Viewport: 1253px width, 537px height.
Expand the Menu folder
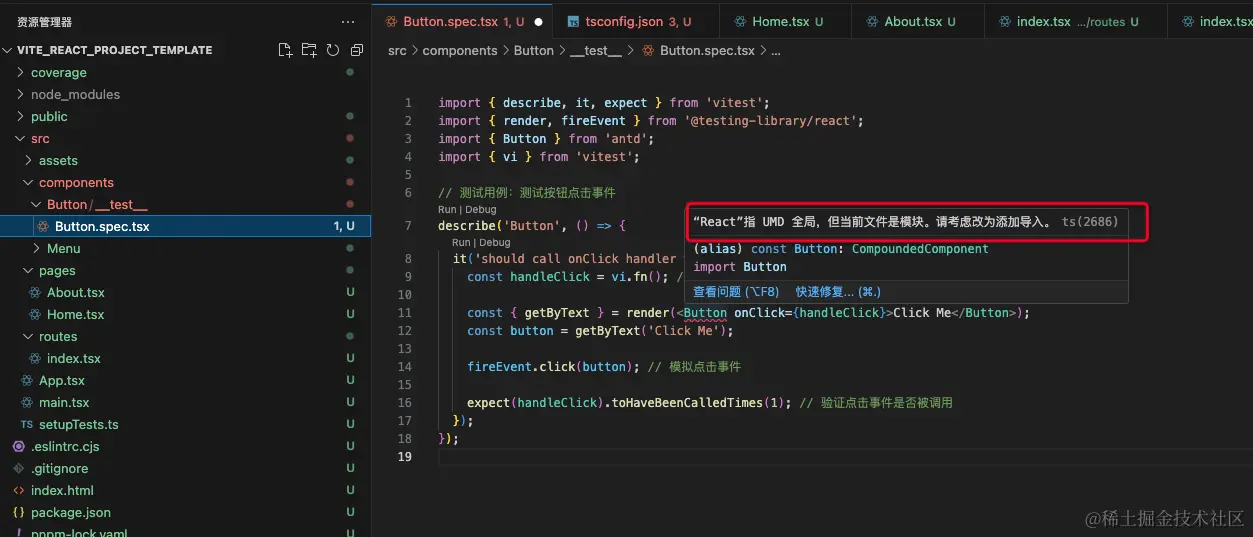(x=37, y=248)
